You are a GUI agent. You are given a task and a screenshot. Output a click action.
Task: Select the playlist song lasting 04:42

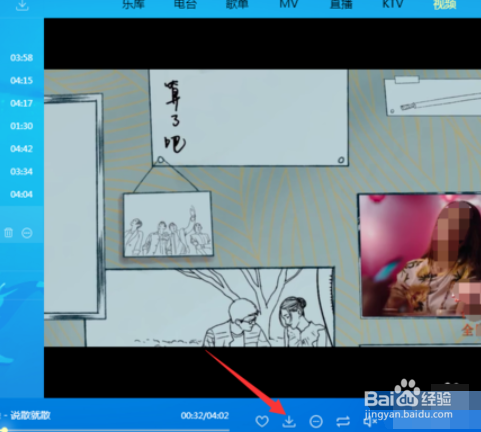(x=21, y=149)
